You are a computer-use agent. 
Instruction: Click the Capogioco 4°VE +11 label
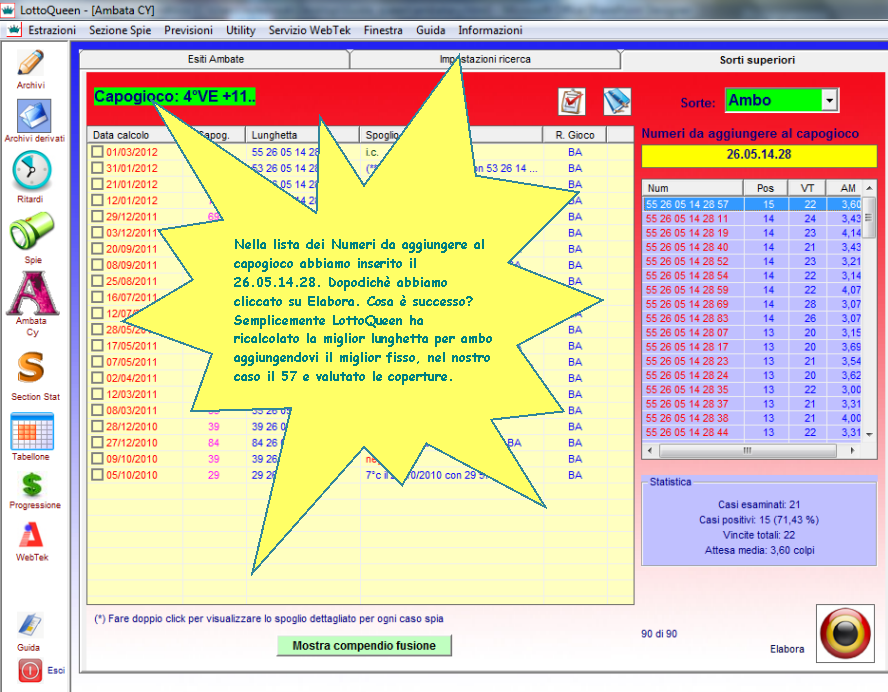174,97
